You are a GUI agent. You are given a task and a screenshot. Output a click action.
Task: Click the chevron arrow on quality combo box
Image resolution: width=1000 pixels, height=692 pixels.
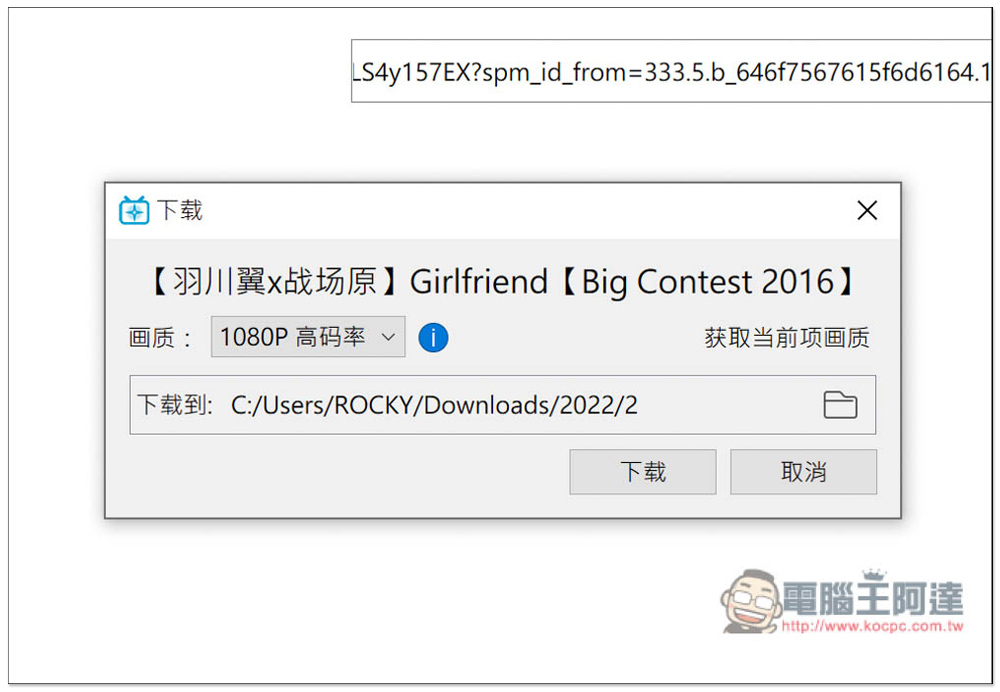click(x=388, y=337)
